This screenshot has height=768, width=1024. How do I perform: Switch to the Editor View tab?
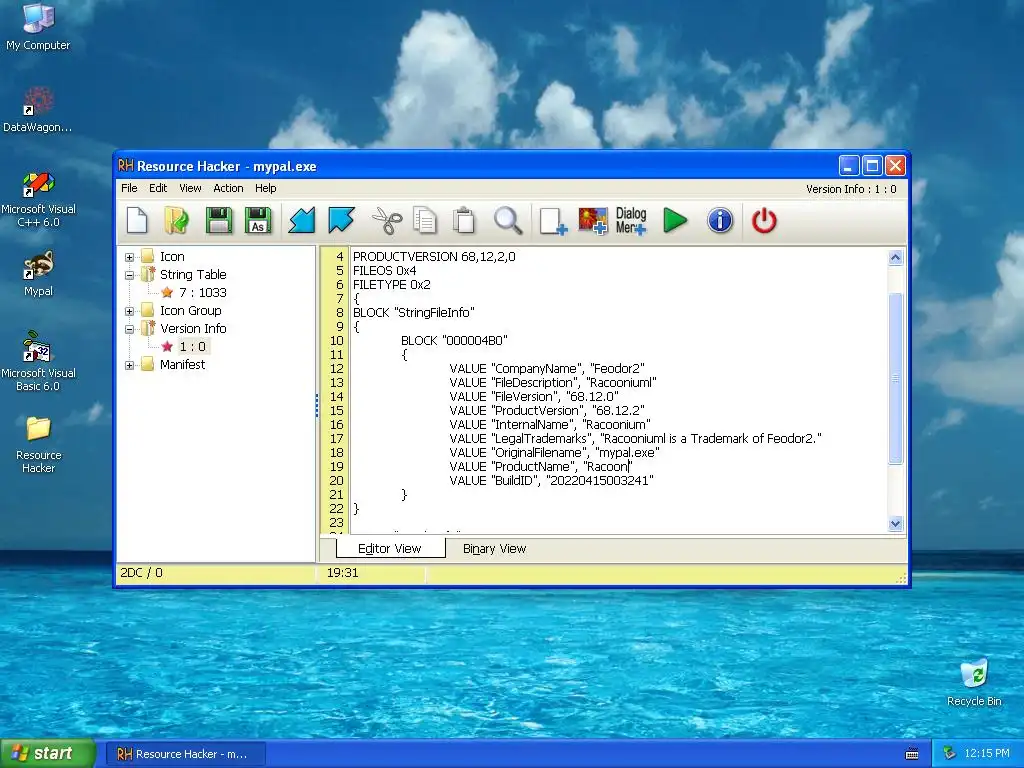click(390, 549)
